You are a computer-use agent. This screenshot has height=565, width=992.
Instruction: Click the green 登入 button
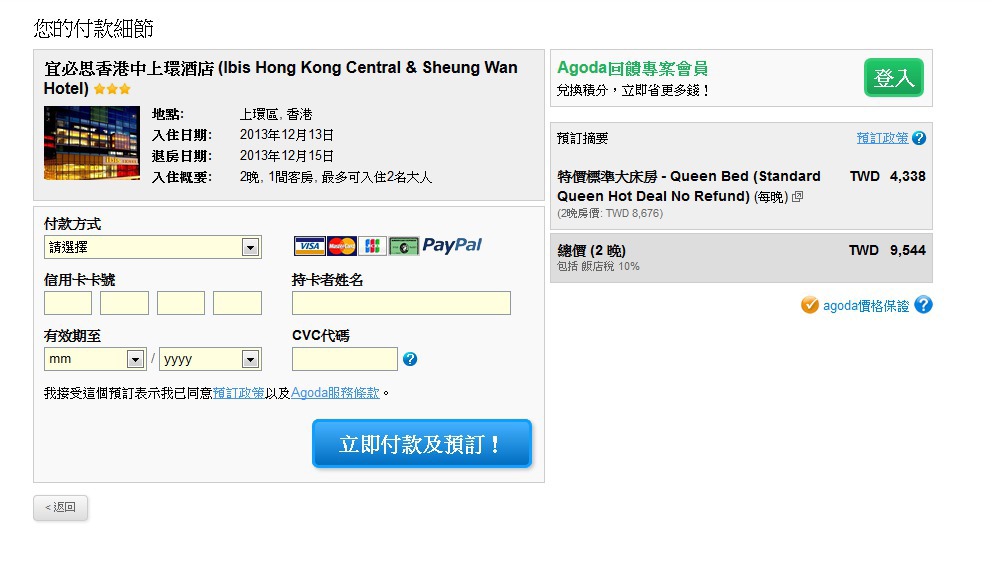(894, 78)
